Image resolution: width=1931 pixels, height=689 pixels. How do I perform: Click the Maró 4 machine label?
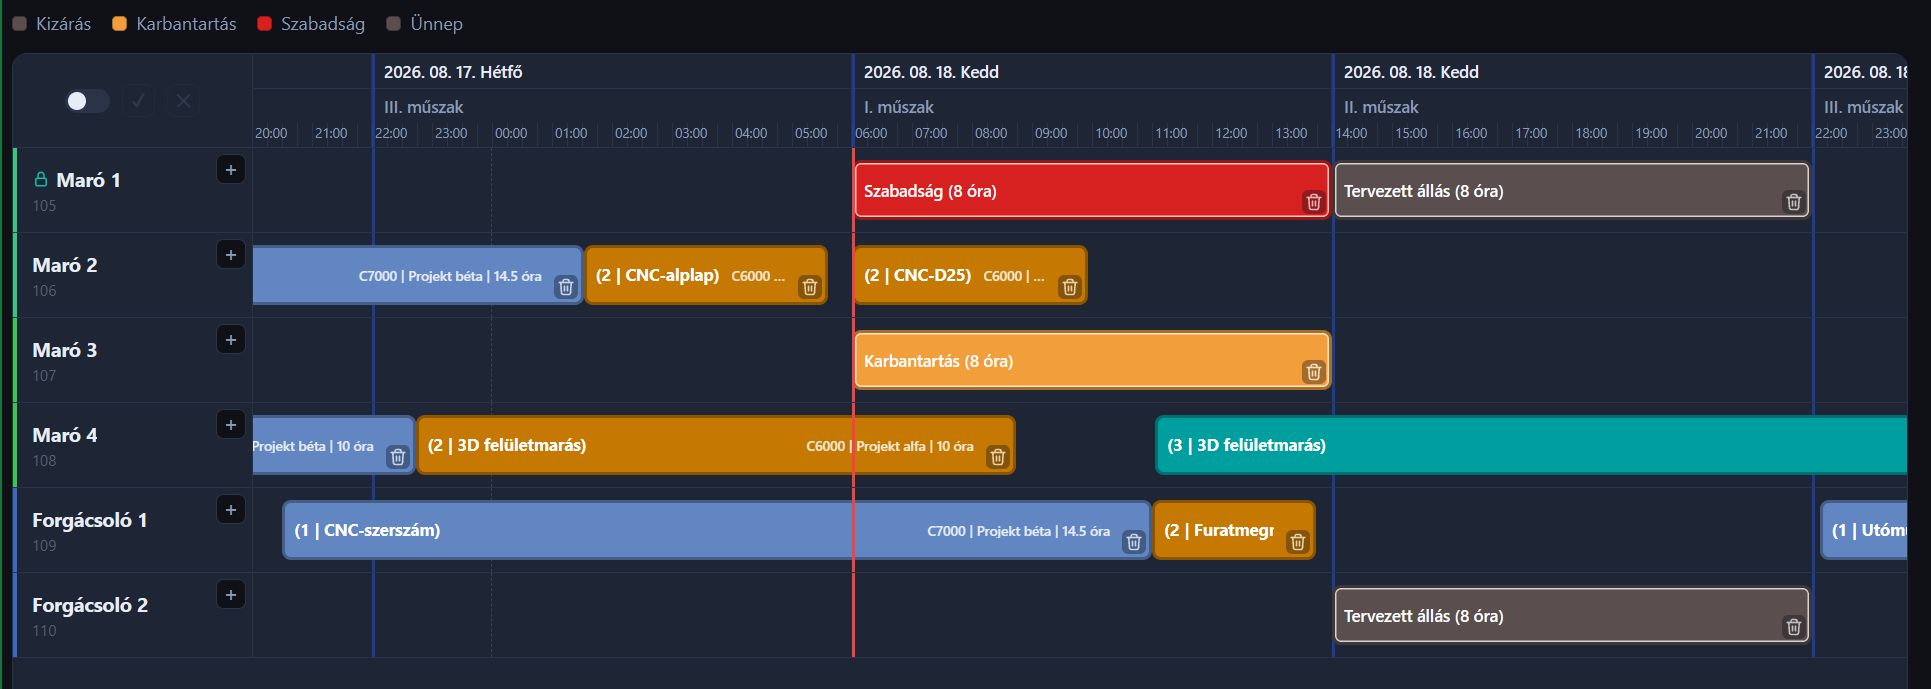click(x=65, y=435)
